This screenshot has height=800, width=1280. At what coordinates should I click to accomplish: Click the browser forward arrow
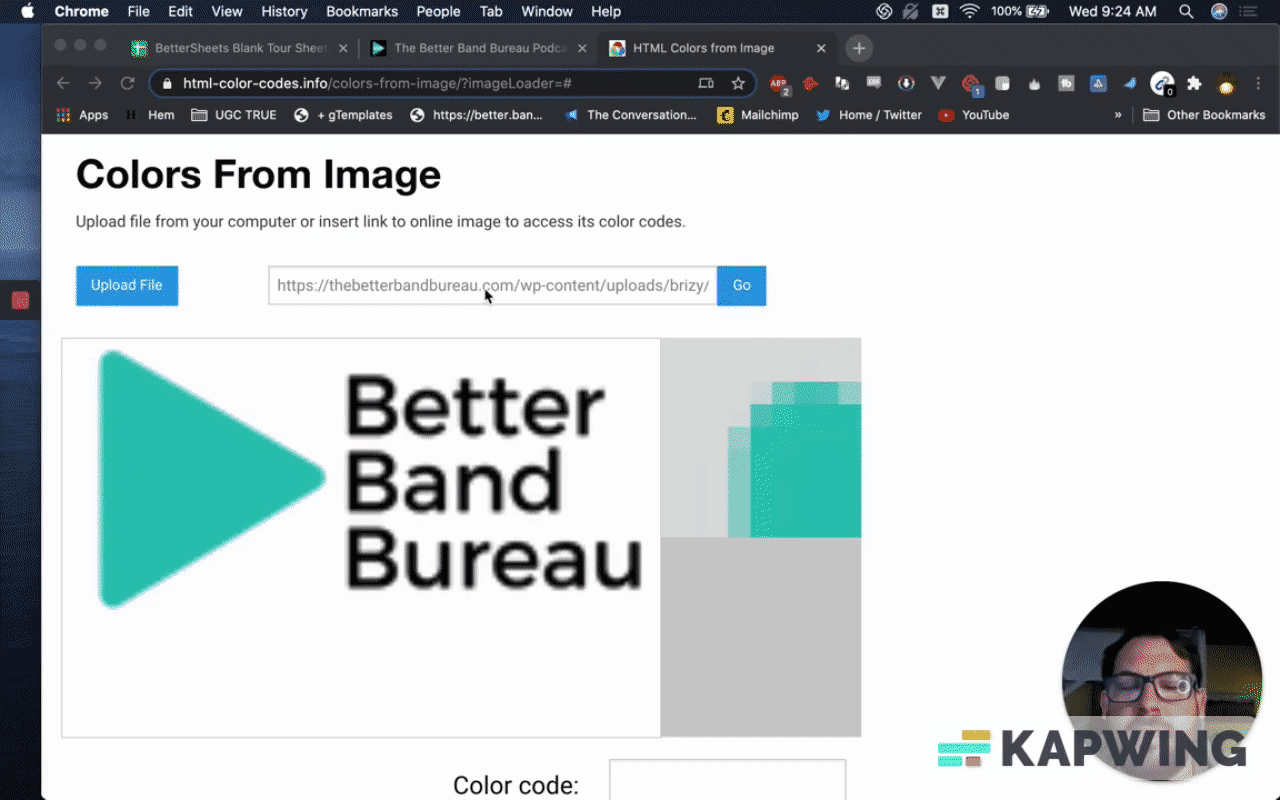(x=95, y=84)
